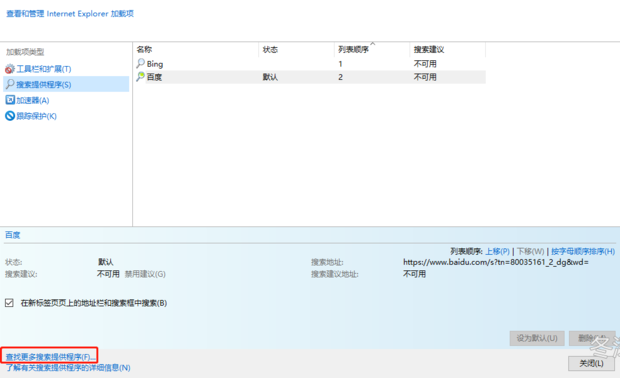Click the 百度 heading in details pane
620x378 pixels.
pyautogui.click(x=12, y=235)
